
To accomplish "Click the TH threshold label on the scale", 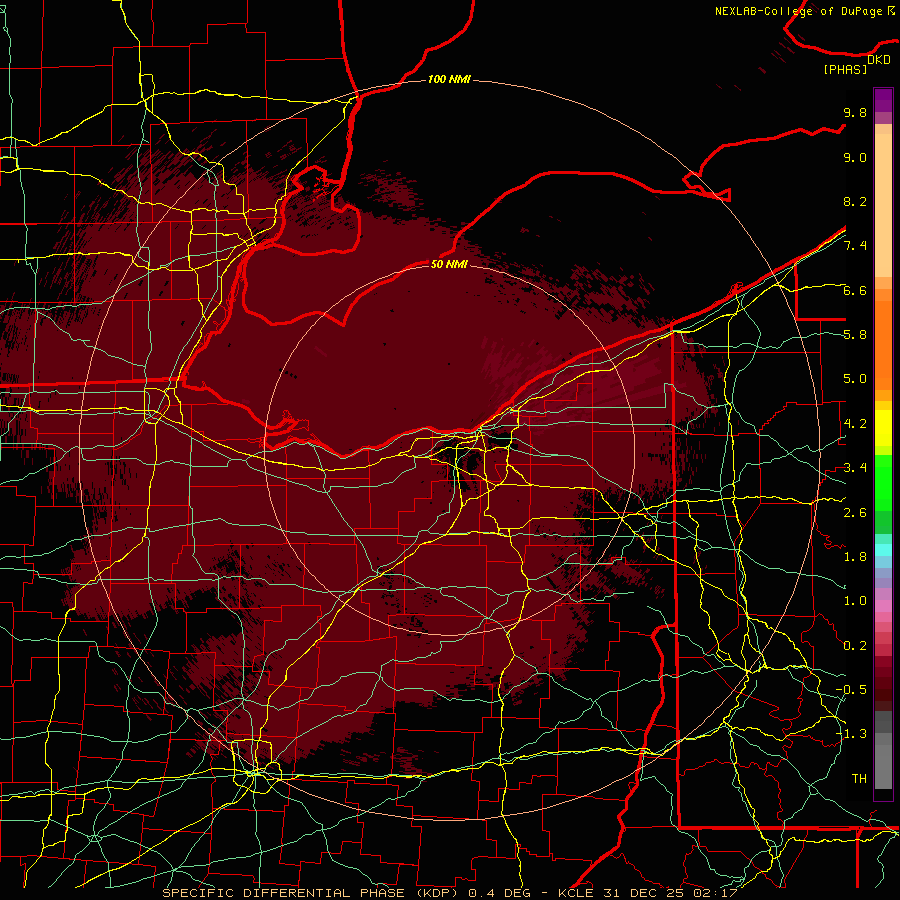I will 859,779.
